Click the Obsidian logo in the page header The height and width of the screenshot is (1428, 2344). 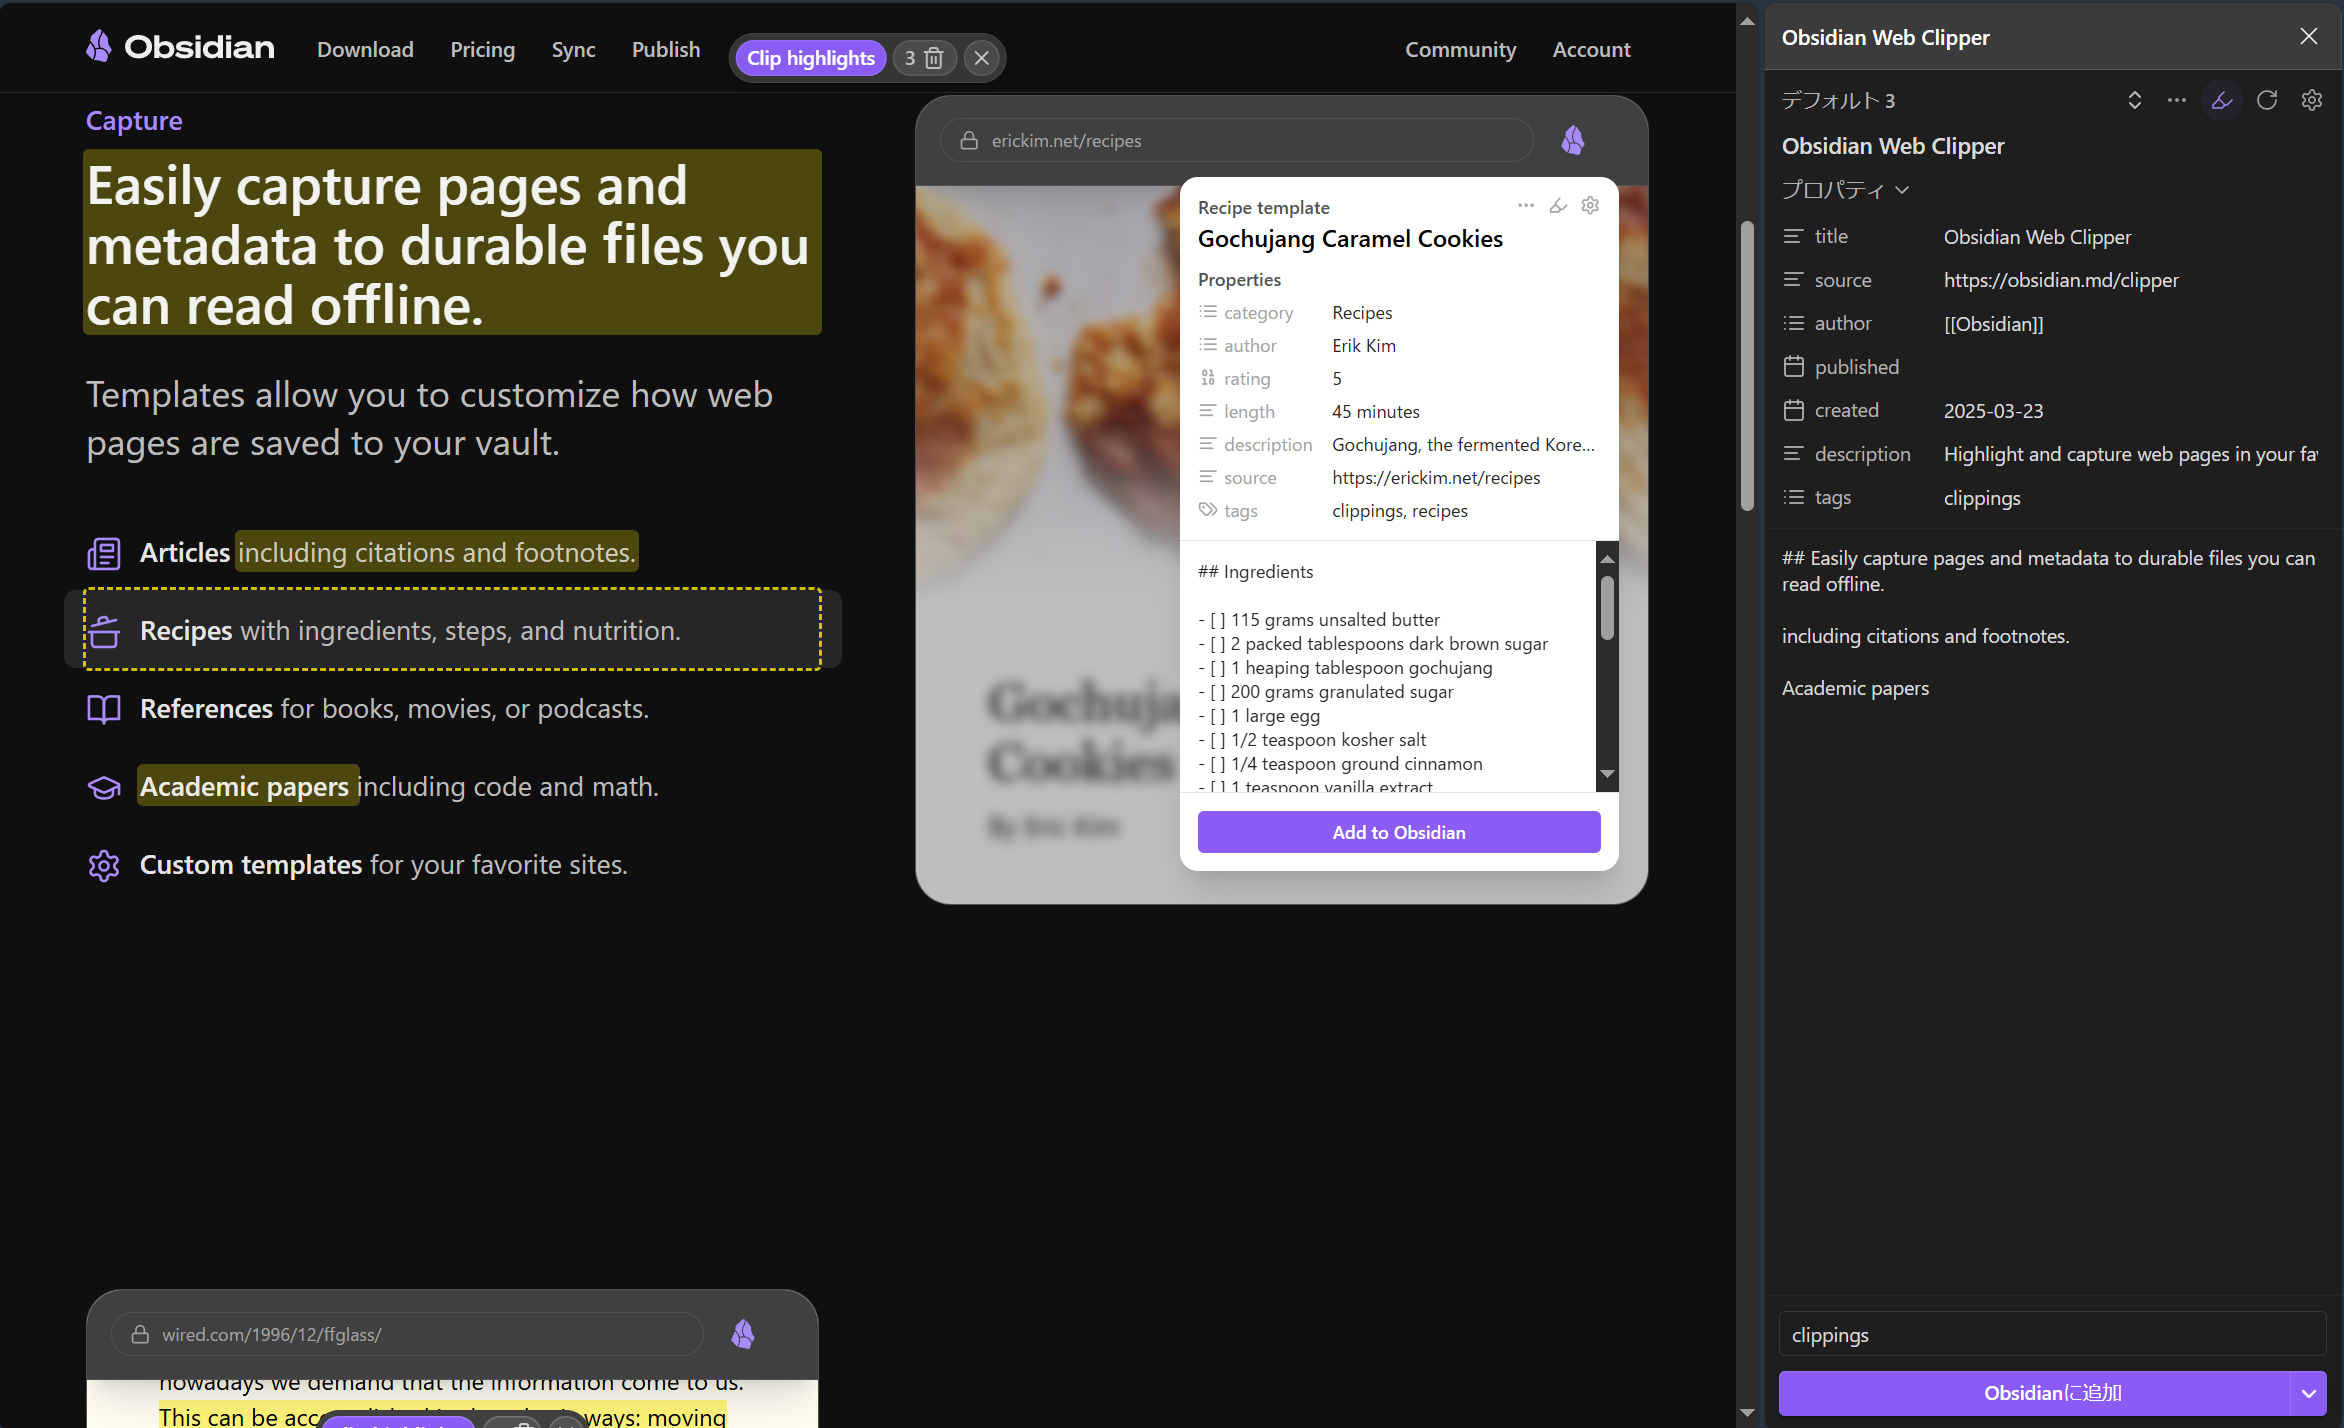[180, 47]
